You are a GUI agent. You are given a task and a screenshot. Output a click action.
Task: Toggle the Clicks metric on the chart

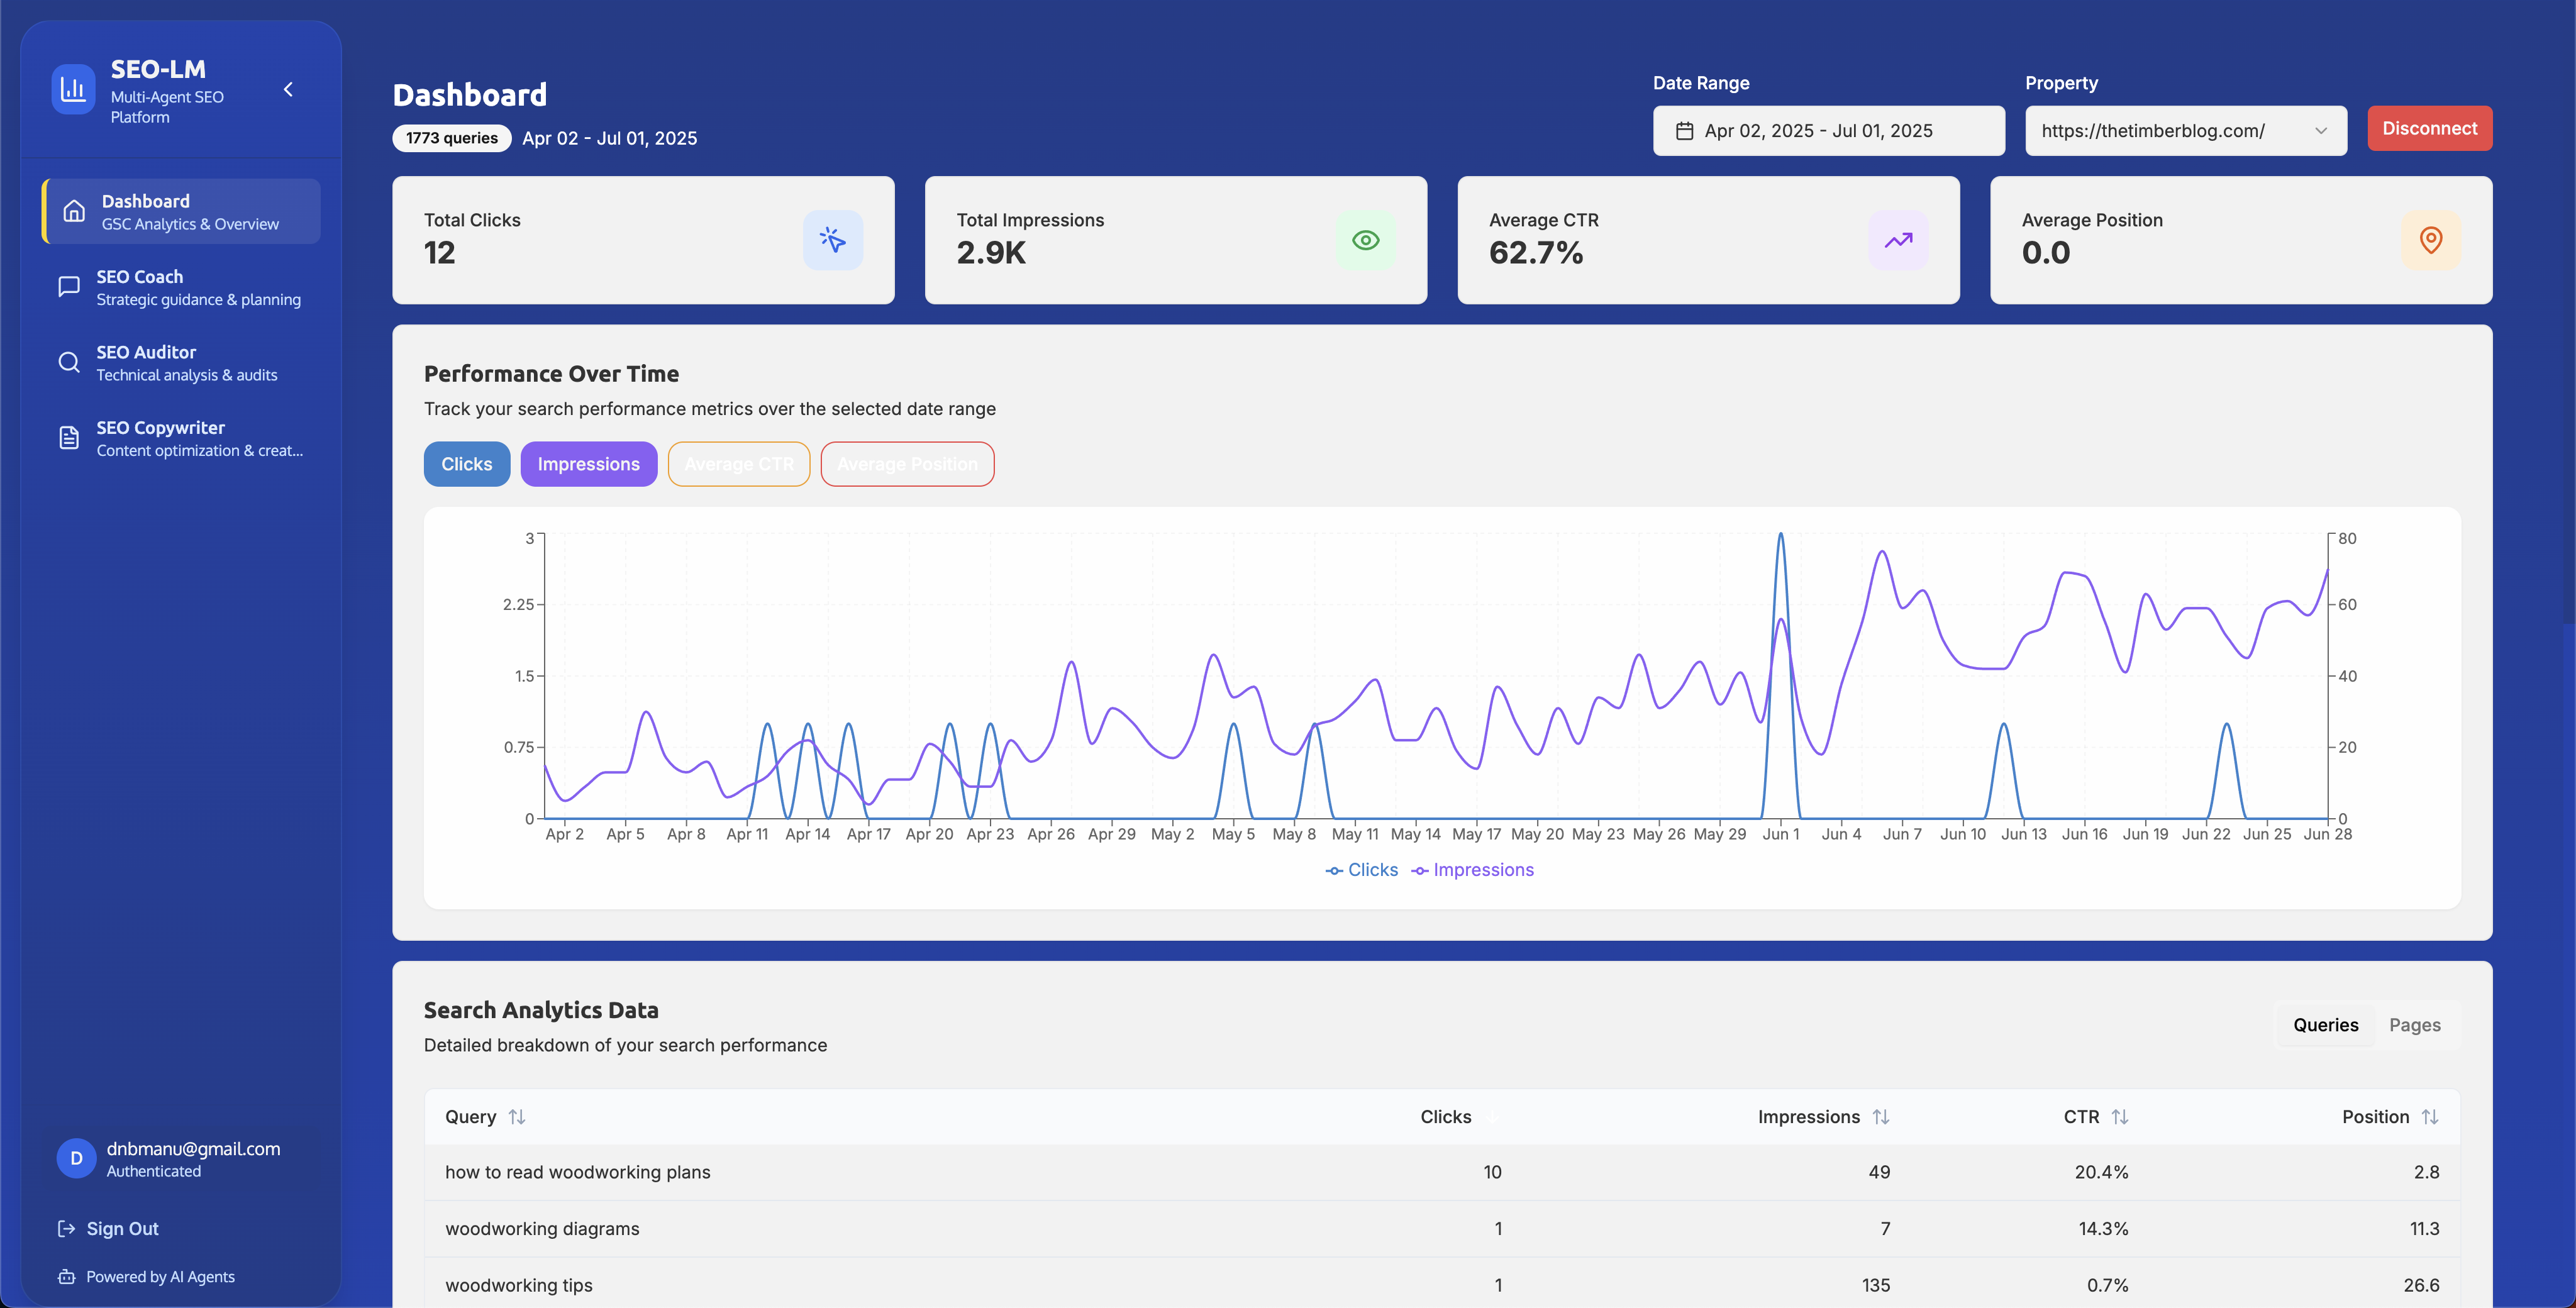tap(466, 464)
